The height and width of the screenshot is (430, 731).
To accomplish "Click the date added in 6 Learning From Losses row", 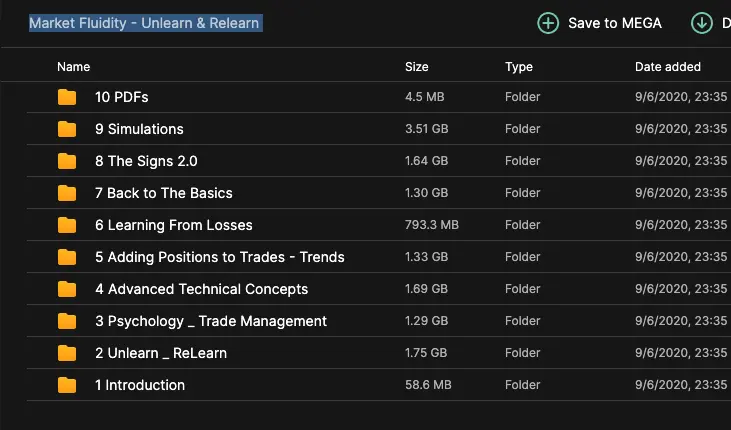I will click(681, 225).
